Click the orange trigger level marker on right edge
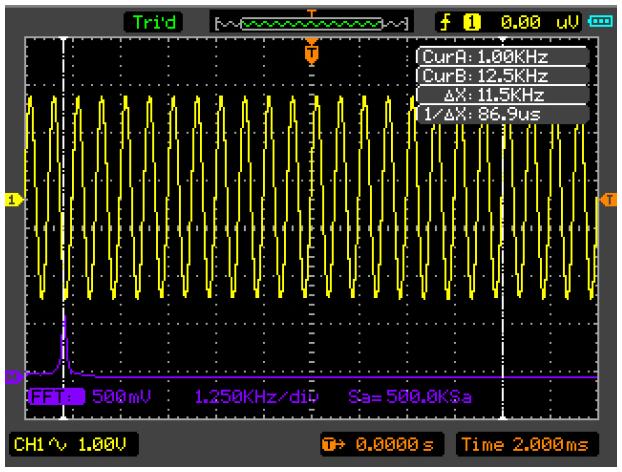The height and width of the screenshot is (472, 622). [x=608, y=200]
